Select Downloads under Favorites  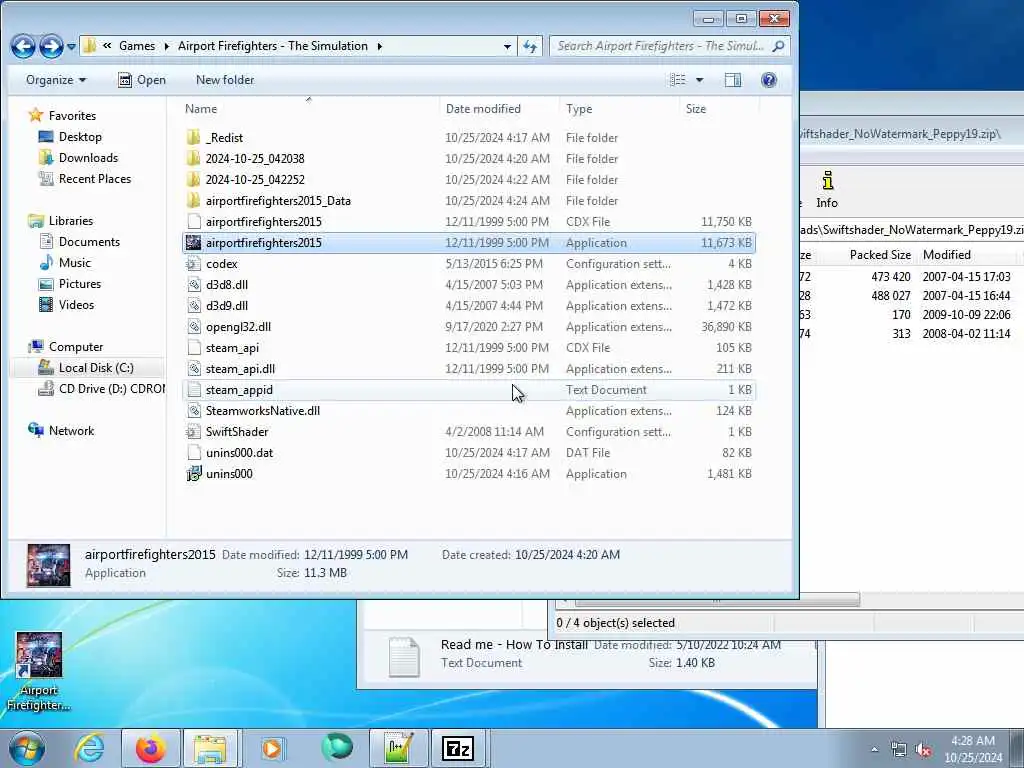(88, 157)
